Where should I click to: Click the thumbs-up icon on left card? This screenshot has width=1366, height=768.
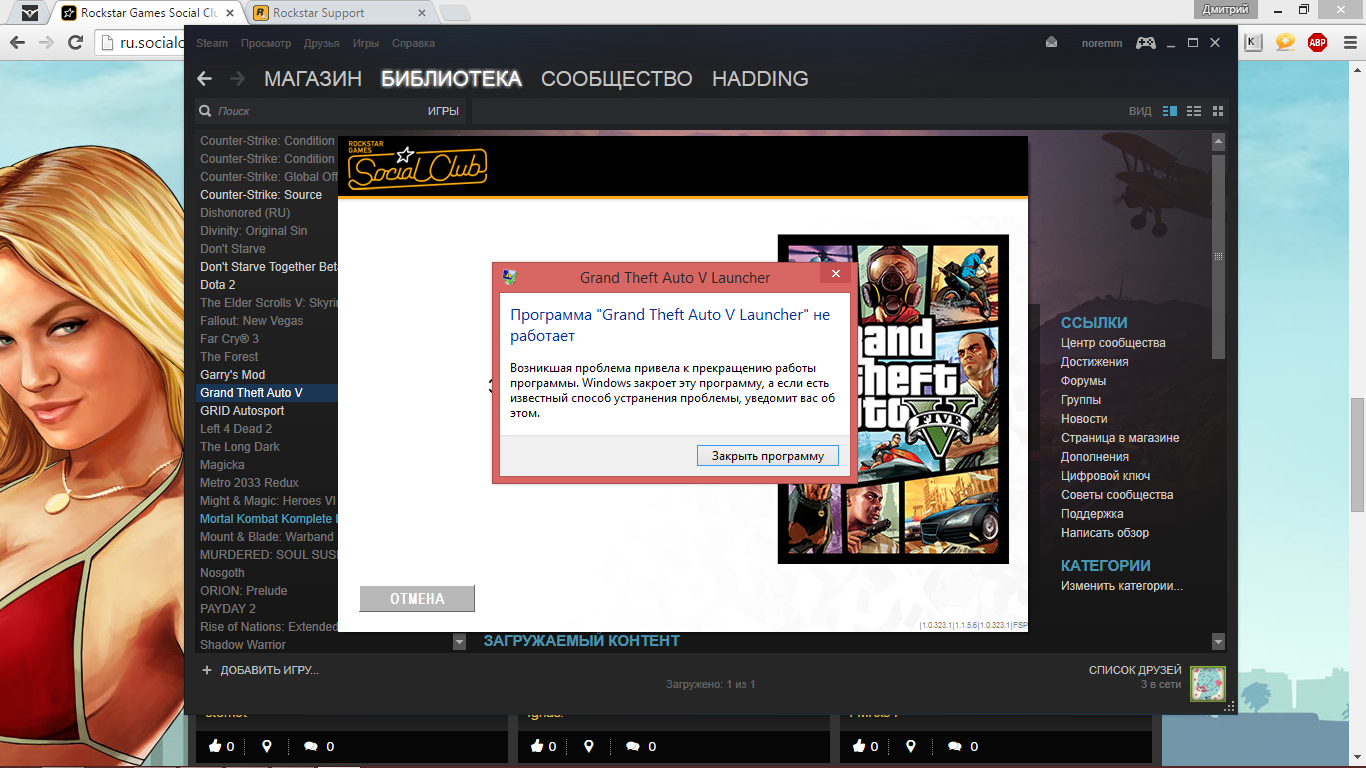[214, 746]
